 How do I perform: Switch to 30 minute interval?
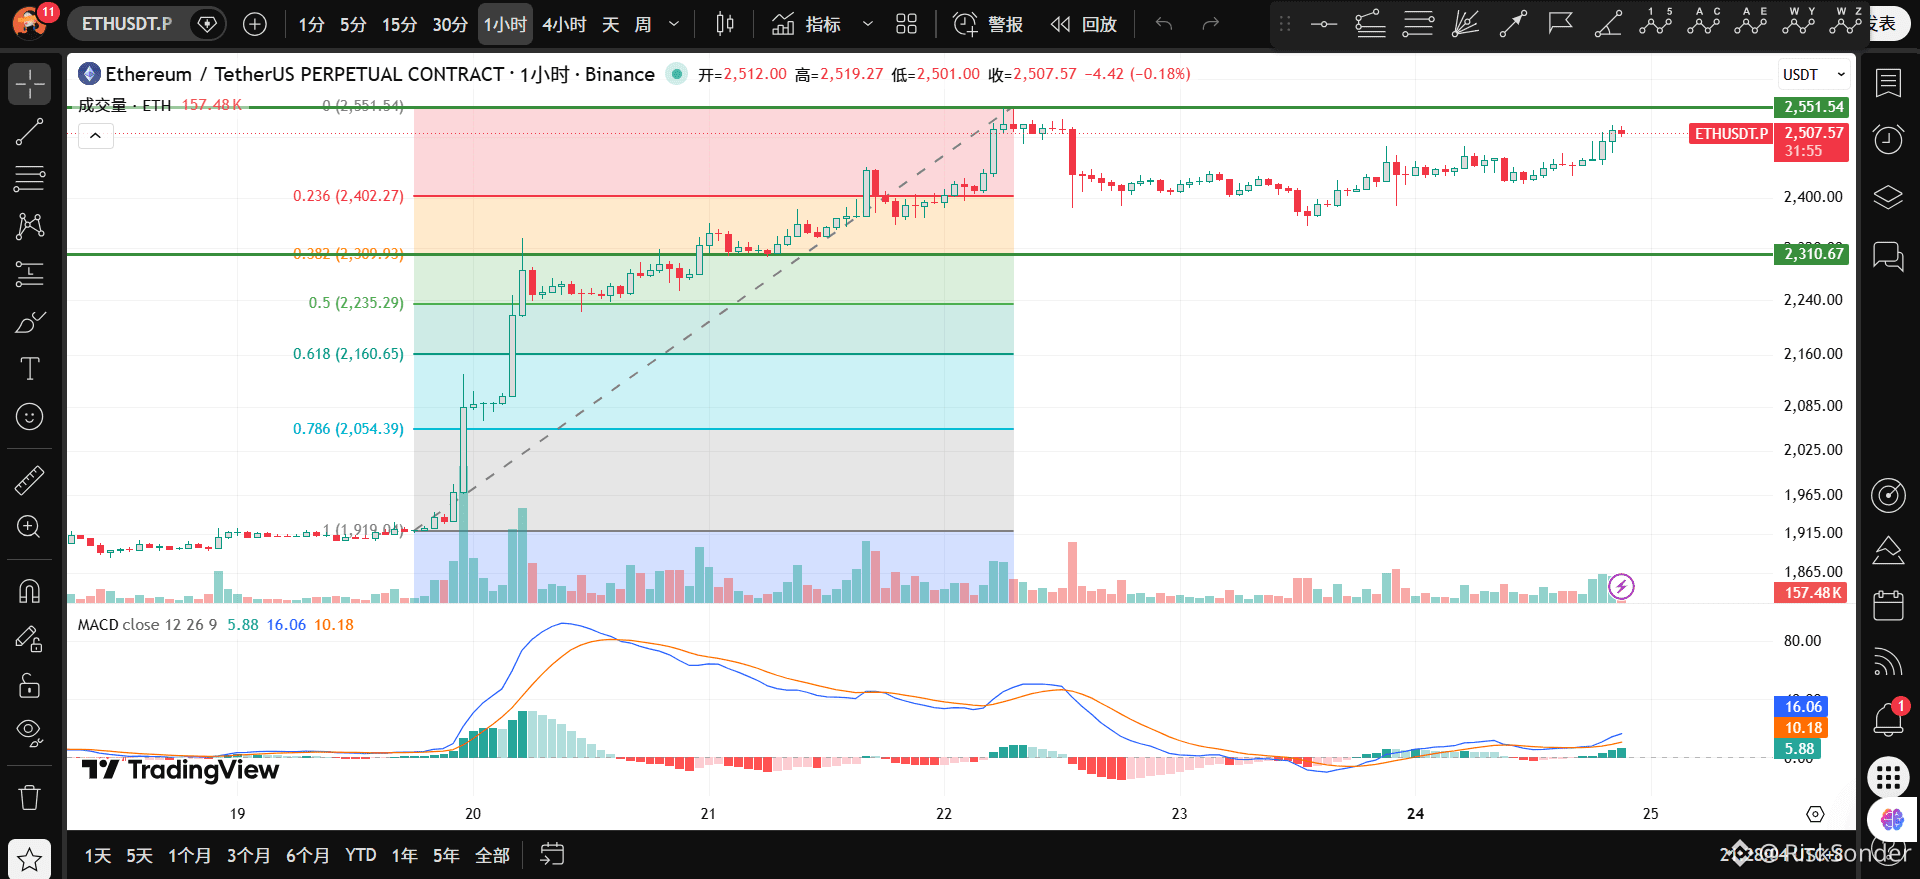click(450, 24)
